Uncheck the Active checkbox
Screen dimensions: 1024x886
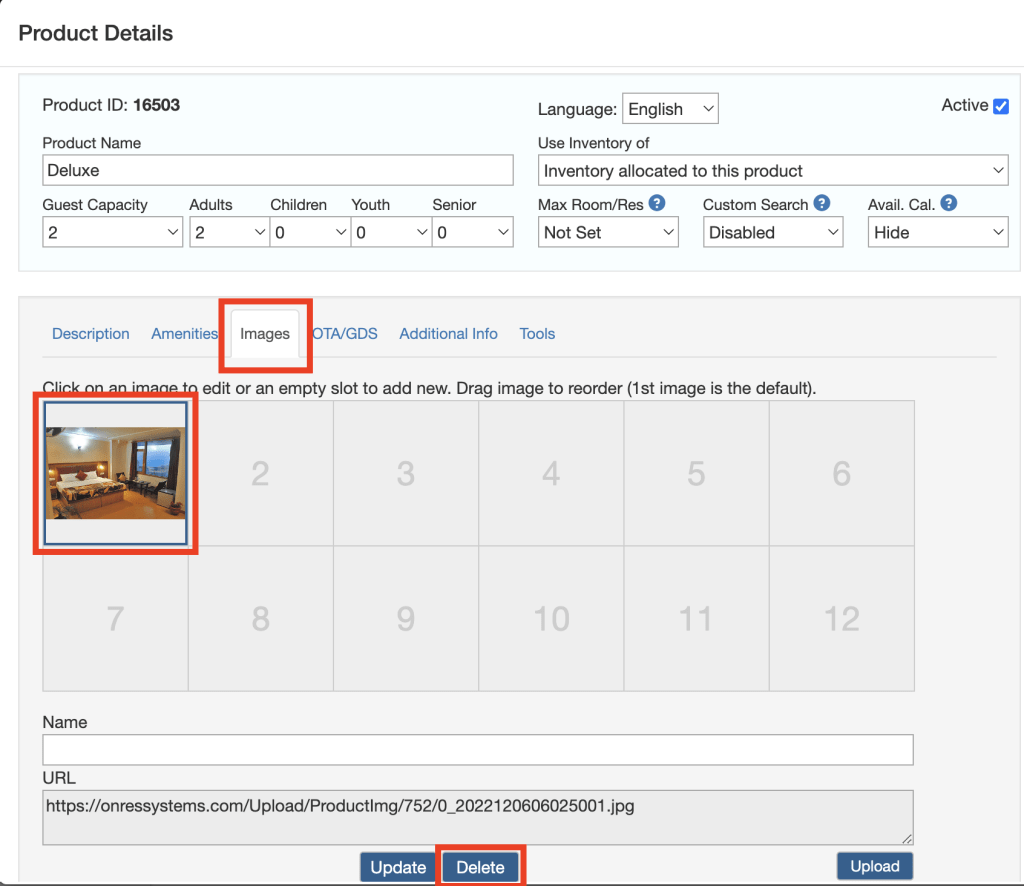click(x=1000, y=106)
